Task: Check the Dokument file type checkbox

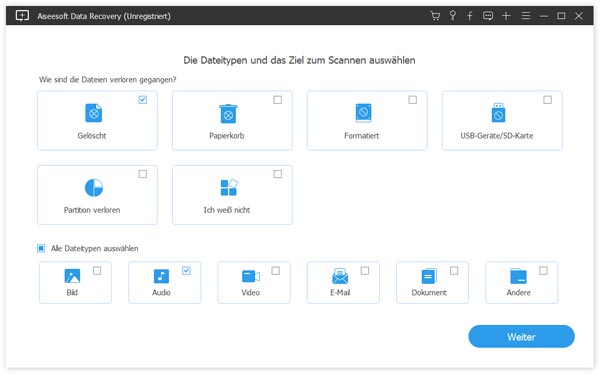Action: [x=454, y=271]
